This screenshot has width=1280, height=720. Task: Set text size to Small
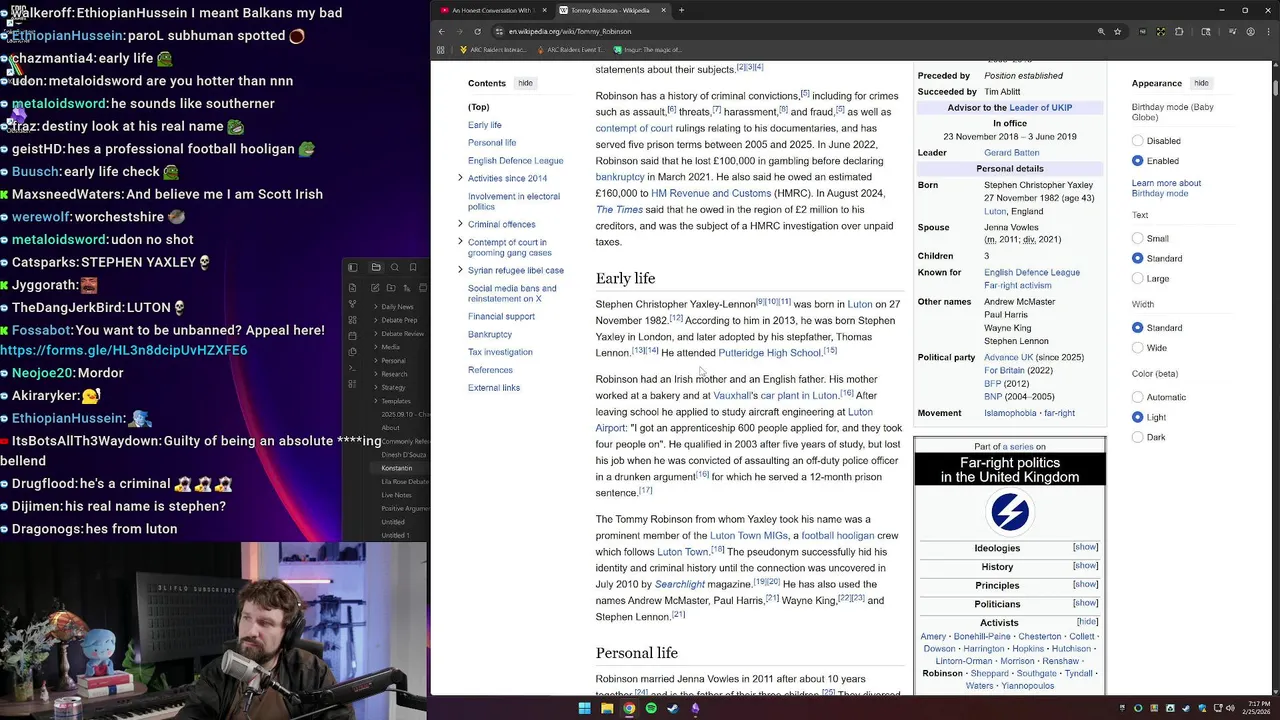(1137, 239)
